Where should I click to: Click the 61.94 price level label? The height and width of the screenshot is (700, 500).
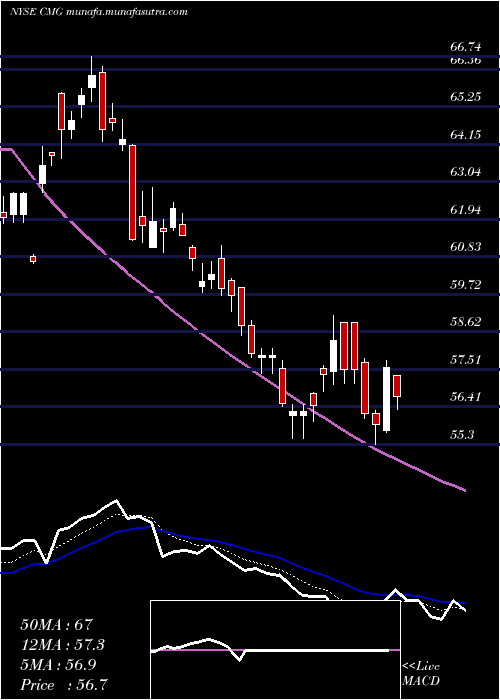465,209
